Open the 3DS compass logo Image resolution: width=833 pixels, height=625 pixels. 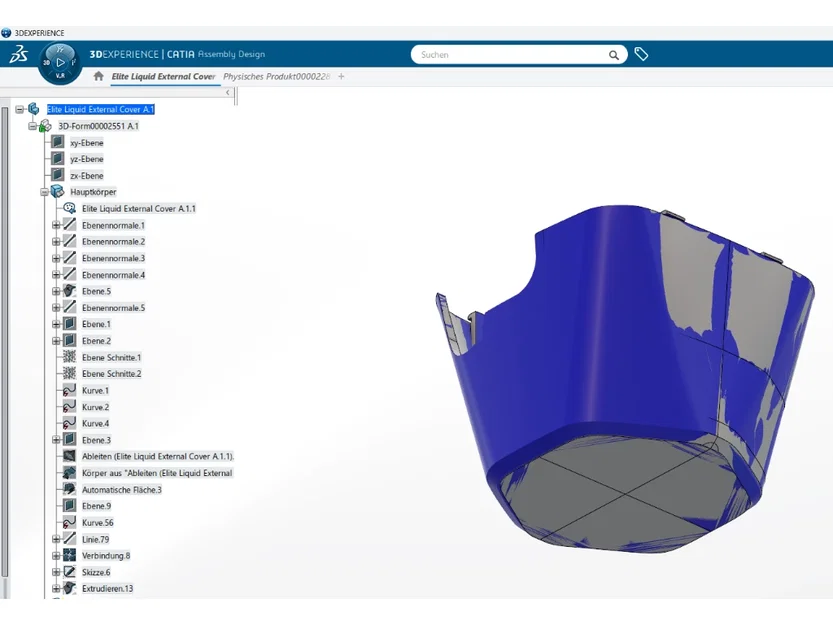coord(19,54)
